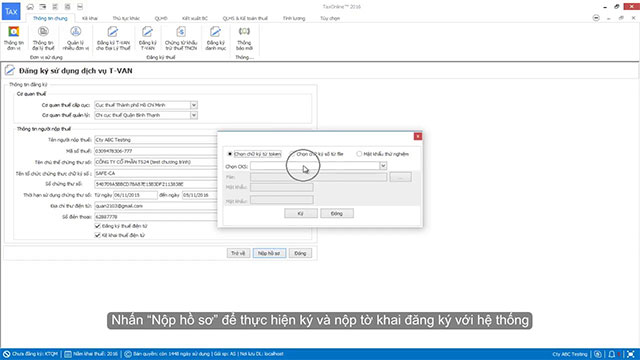Expand Cơ quan thuế quản lý dropdown
Screen dimensions: 640x360
coord(193,115)
